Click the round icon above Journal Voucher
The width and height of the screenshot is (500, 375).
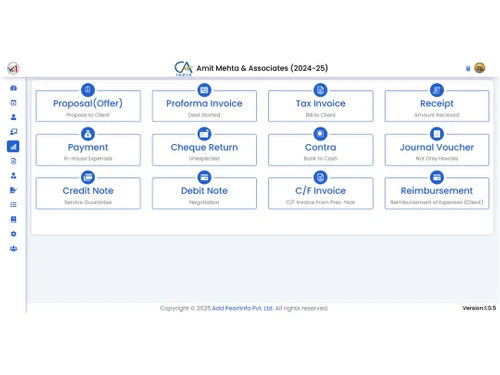(x=437, y=134)
